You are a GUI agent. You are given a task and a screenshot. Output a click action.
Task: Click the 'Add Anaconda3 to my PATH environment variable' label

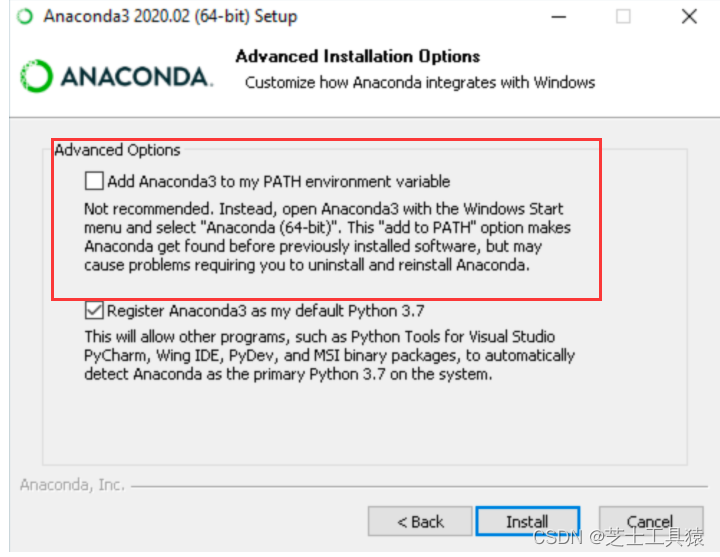[279, 181]
